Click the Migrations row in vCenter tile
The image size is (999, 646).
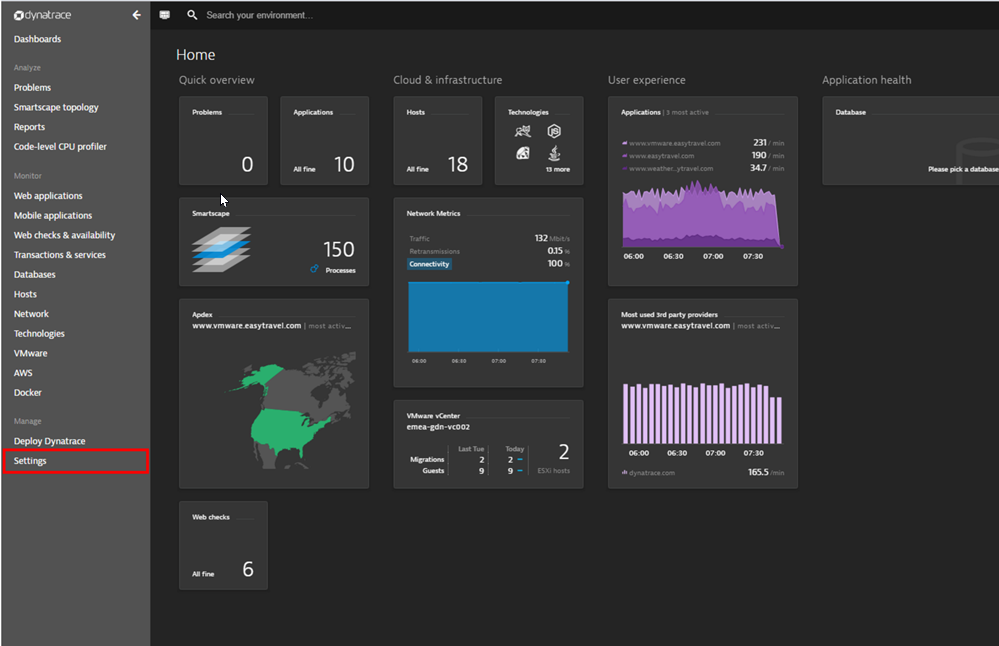466,459
